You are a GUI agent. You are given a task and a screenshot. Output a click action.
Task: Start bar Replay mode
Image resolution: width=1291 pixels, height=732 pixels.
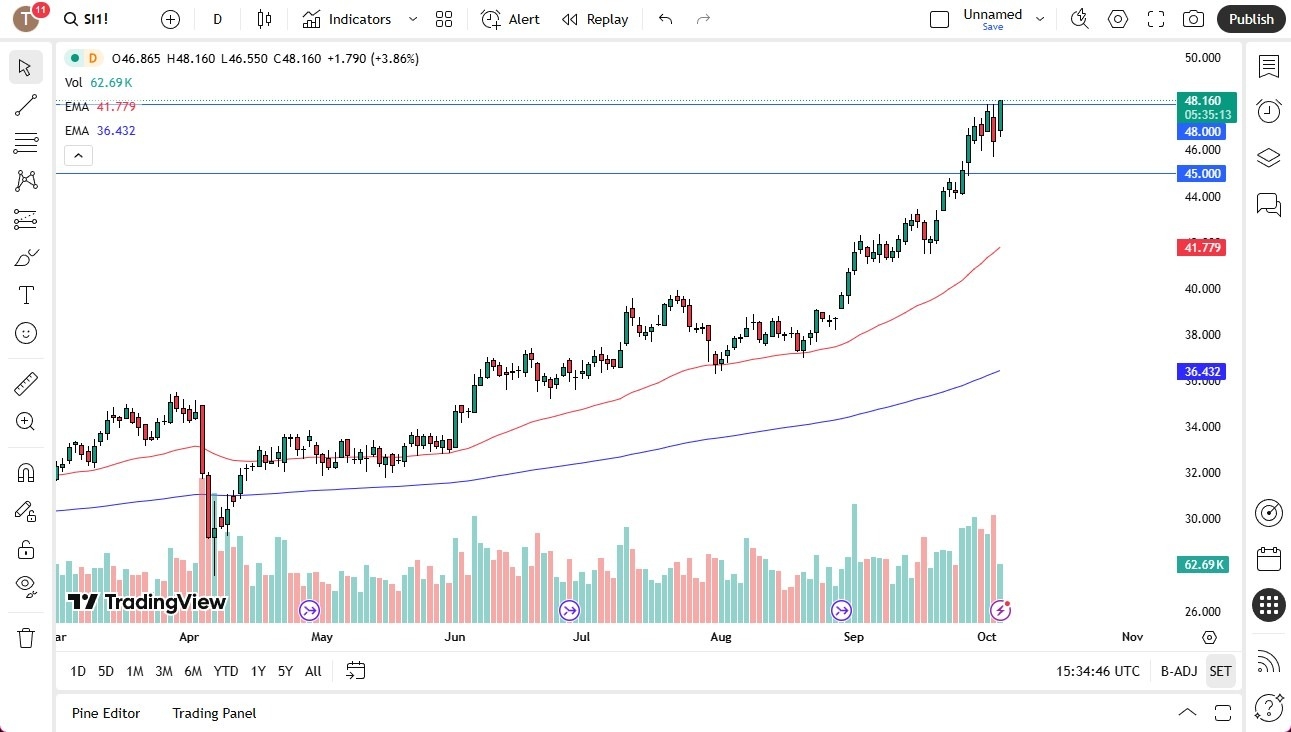coord(595,19)
